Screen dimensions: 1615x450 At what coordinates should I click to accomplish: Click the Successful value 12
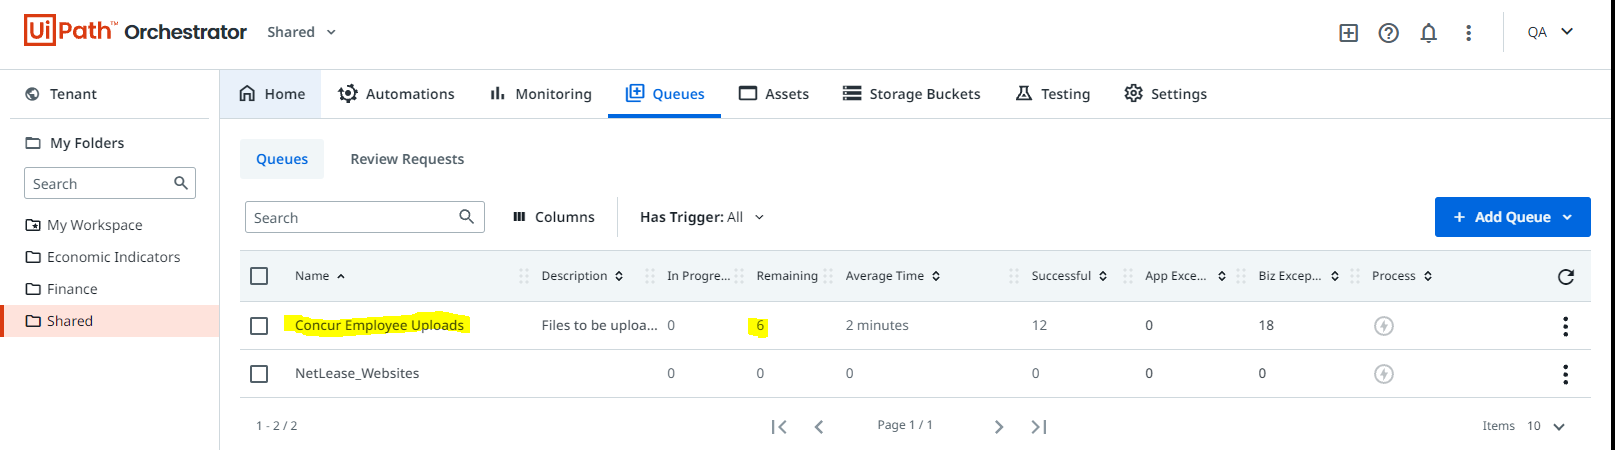[1039, 325]
